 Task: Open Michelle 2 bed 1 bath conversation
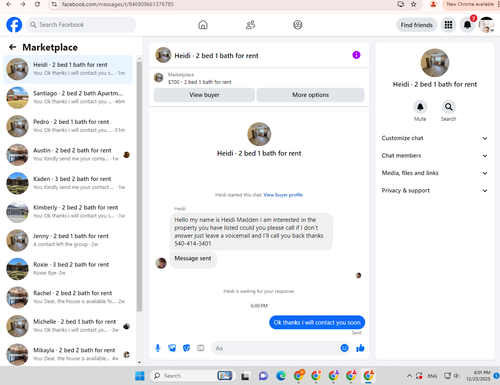(x=68, y=326)
